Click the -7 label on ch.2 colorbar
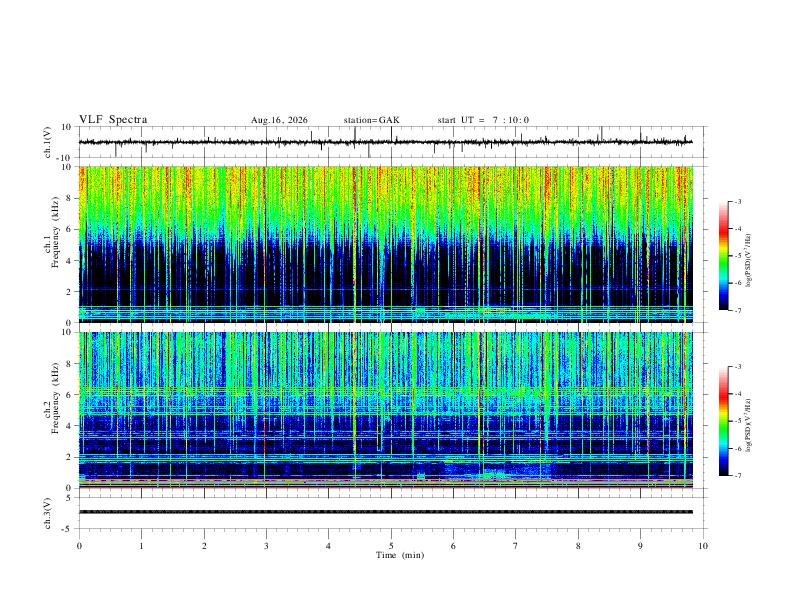792x612 pixels. 737,476
